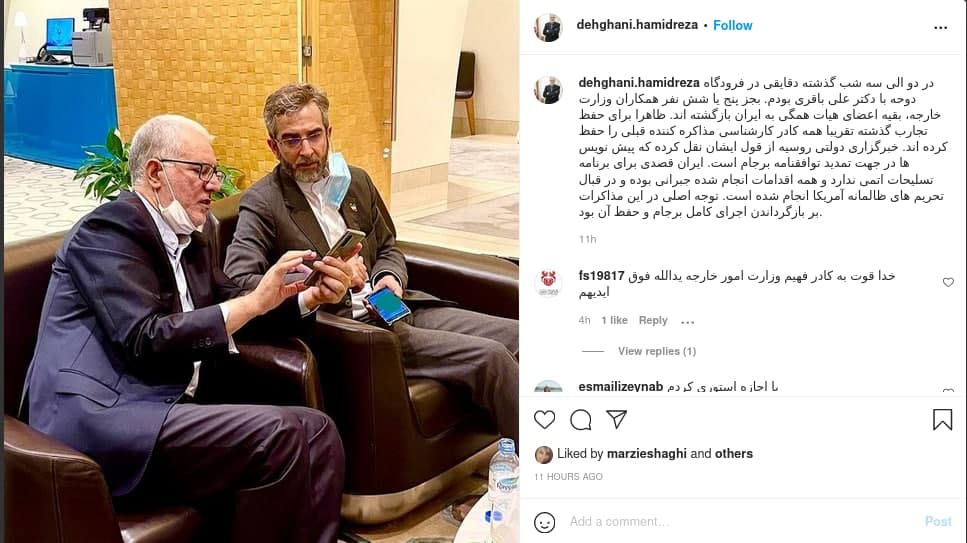Save post with the bookmark icon
The height and width of the screenshot is (543, 967).
942,420
